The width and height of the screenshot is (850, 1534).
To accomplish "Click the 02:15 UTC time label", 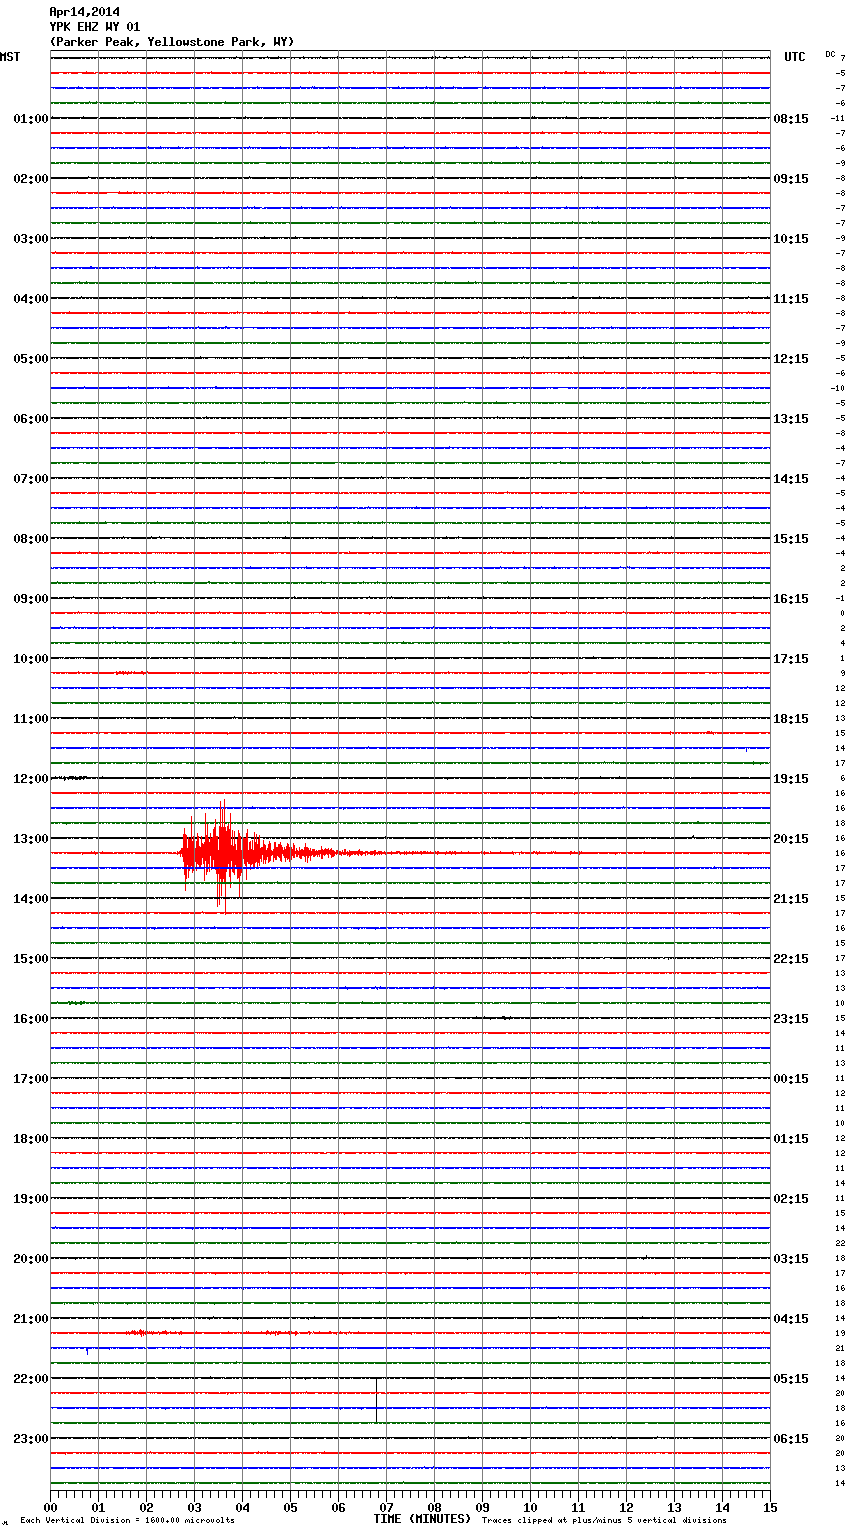I will [791, 1199].
